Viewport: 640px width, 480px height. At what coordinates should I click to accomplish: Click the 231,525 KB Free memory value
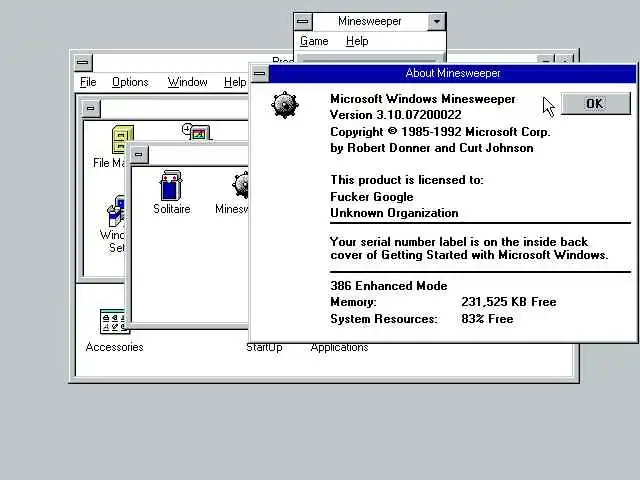click(x=509, y=302)
